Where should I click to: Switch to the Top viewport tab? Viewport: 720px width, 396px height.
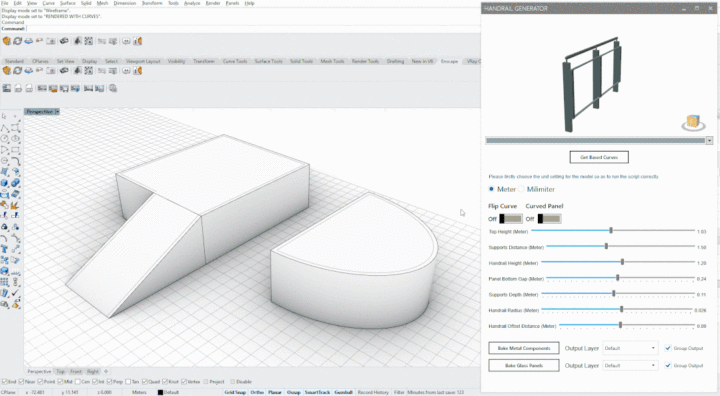click(x=61, y=371)
